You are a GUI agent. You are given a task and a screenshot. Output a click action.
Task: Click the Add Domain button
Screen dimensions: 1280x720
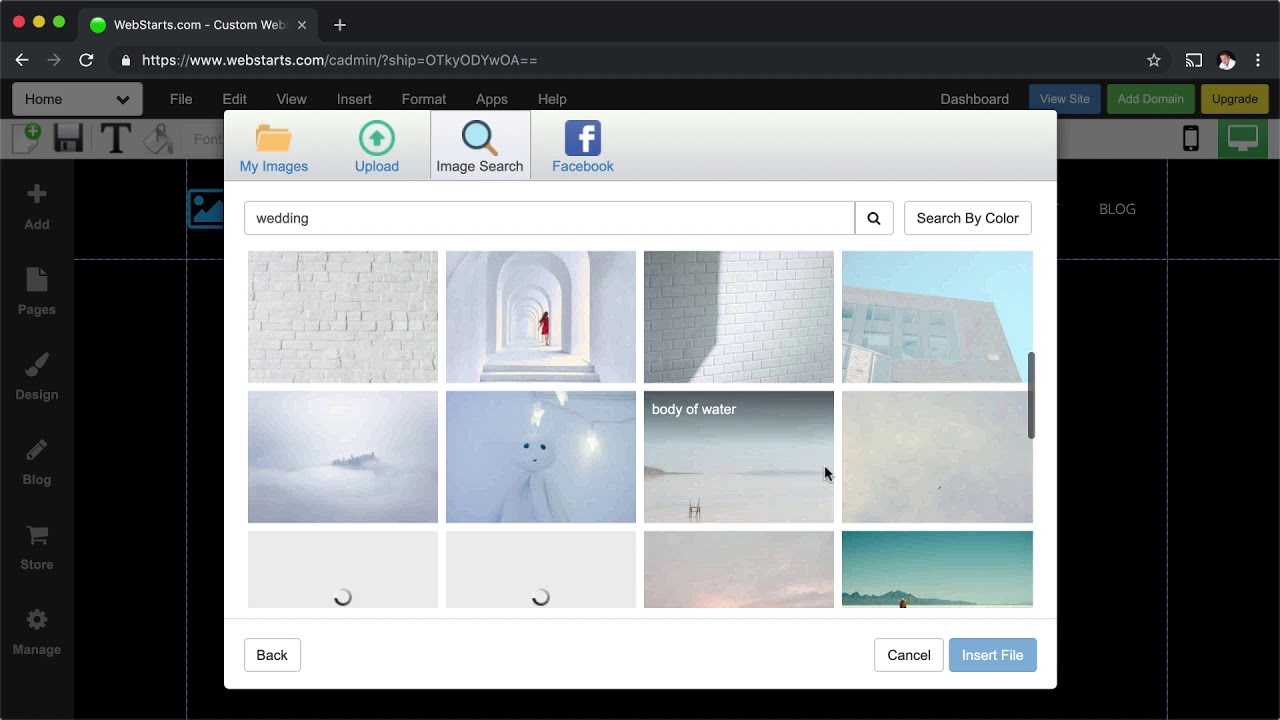[x=1151, y=99]
